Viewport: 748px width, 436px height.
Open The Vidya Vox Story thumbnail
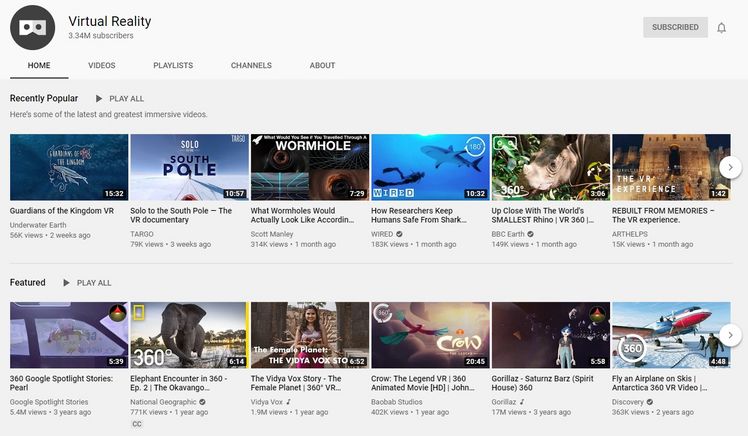(310, 335)
